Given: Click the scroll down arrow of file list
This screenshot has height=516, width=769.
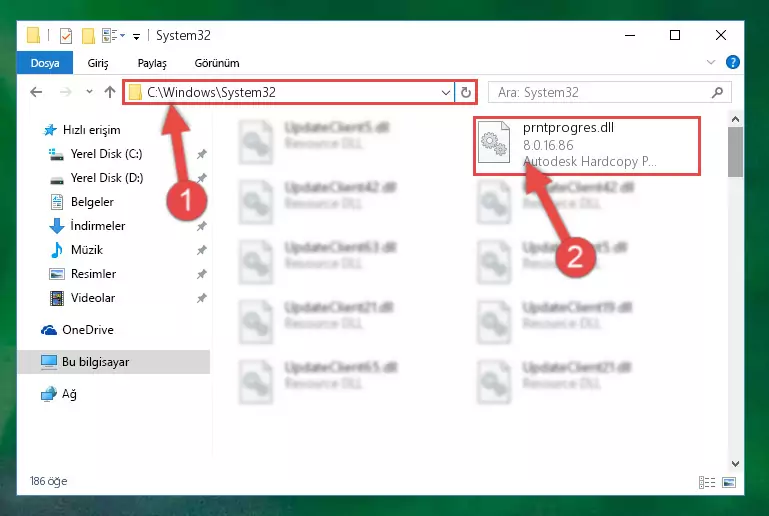Looking at the screenshot, I should [735, 464].
